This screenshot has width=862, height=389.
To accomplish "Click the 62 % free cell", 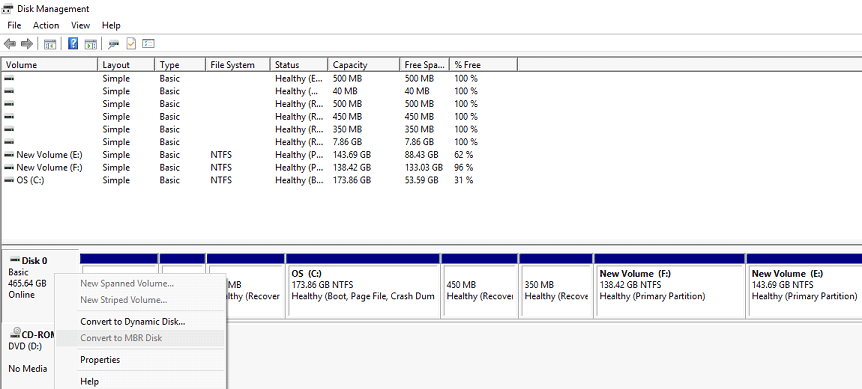I will click(x=463, y=155).
